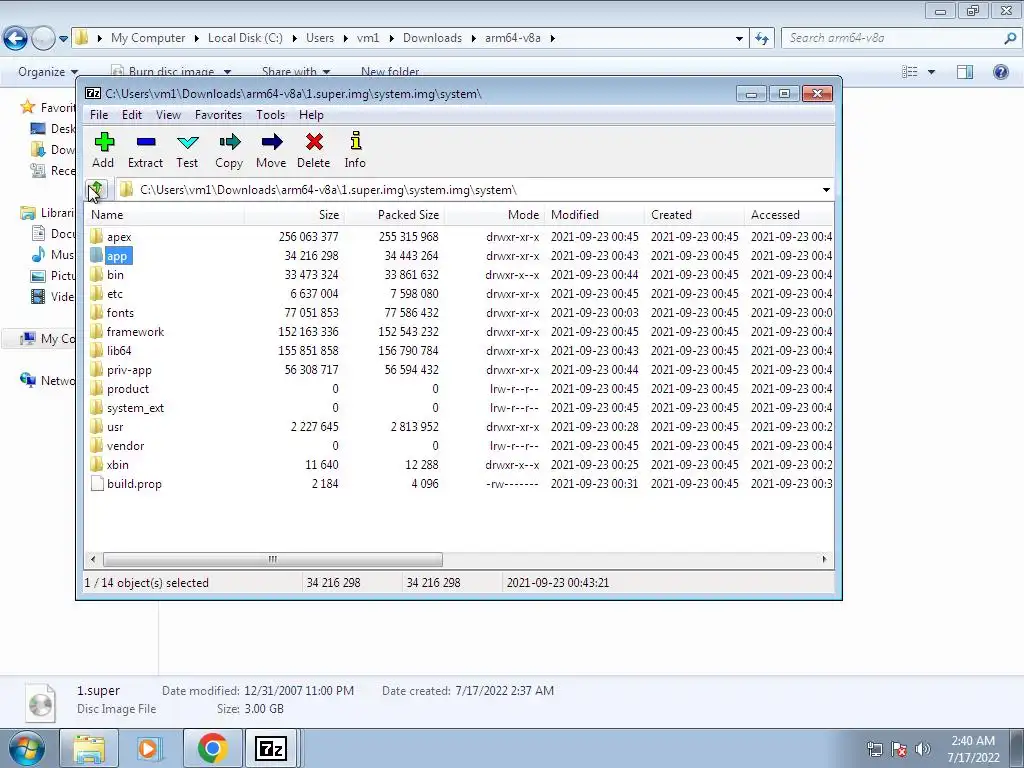
Task: Open the 7-Zip View menu
Action: 168,115
